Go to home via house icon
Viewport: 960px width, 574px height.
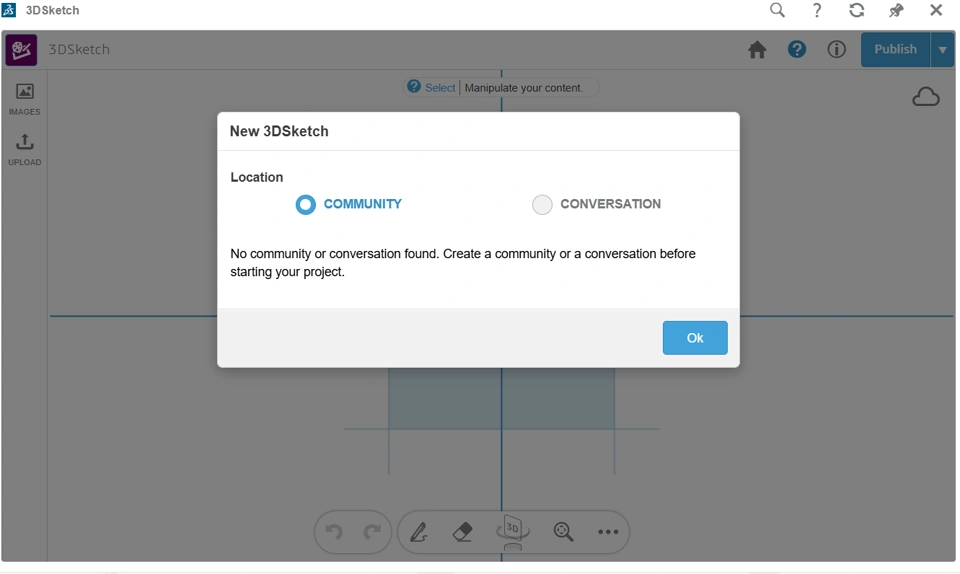coord(757,50)
